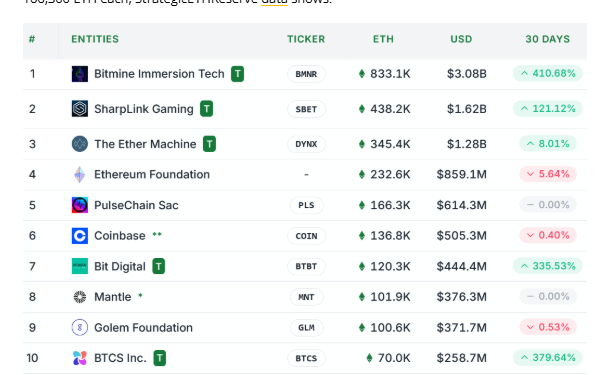Click the TICKER column header
The height and width of the screenshot is (375, 605).
point(306,39)
